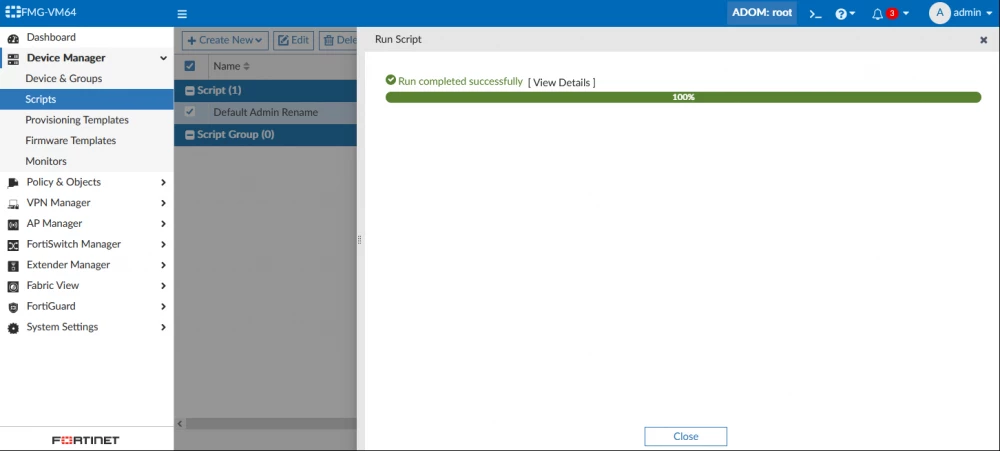Image resolution: width=1000 pixels, height=451 pixels.
Task: Collapse the Script (1) group
Action: (189, 91)
